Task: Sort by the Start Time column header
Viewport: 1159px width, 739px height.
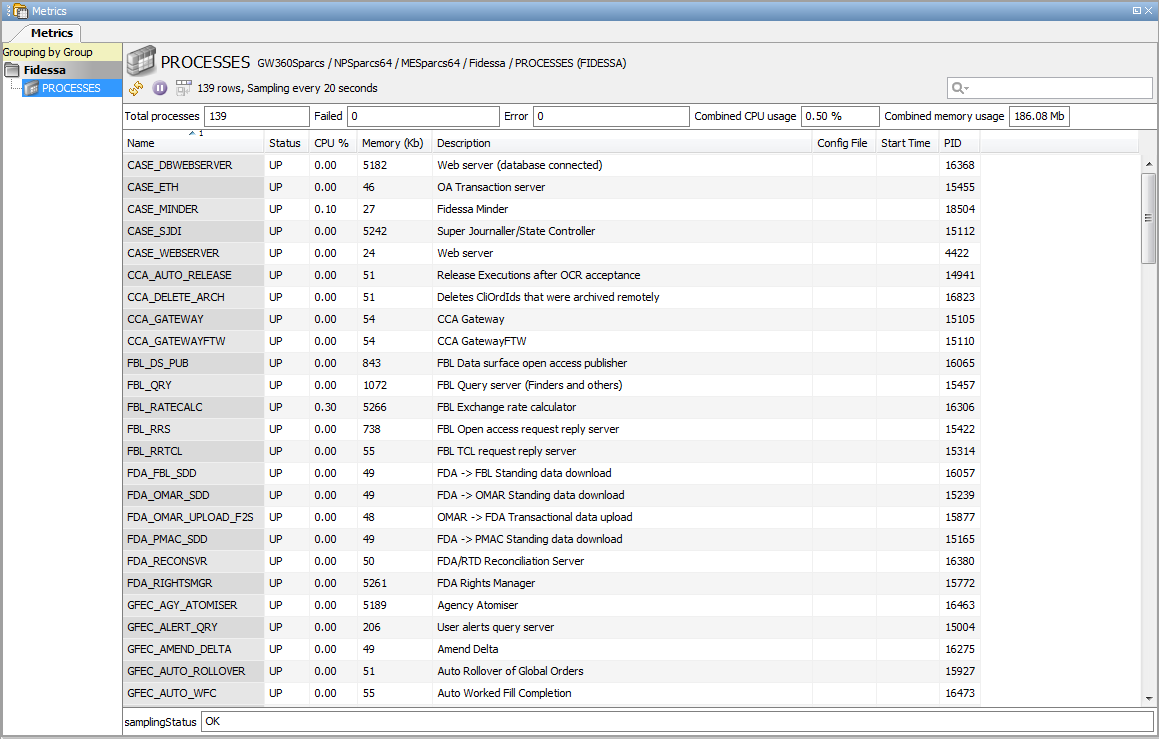Action: click(907, 143)
